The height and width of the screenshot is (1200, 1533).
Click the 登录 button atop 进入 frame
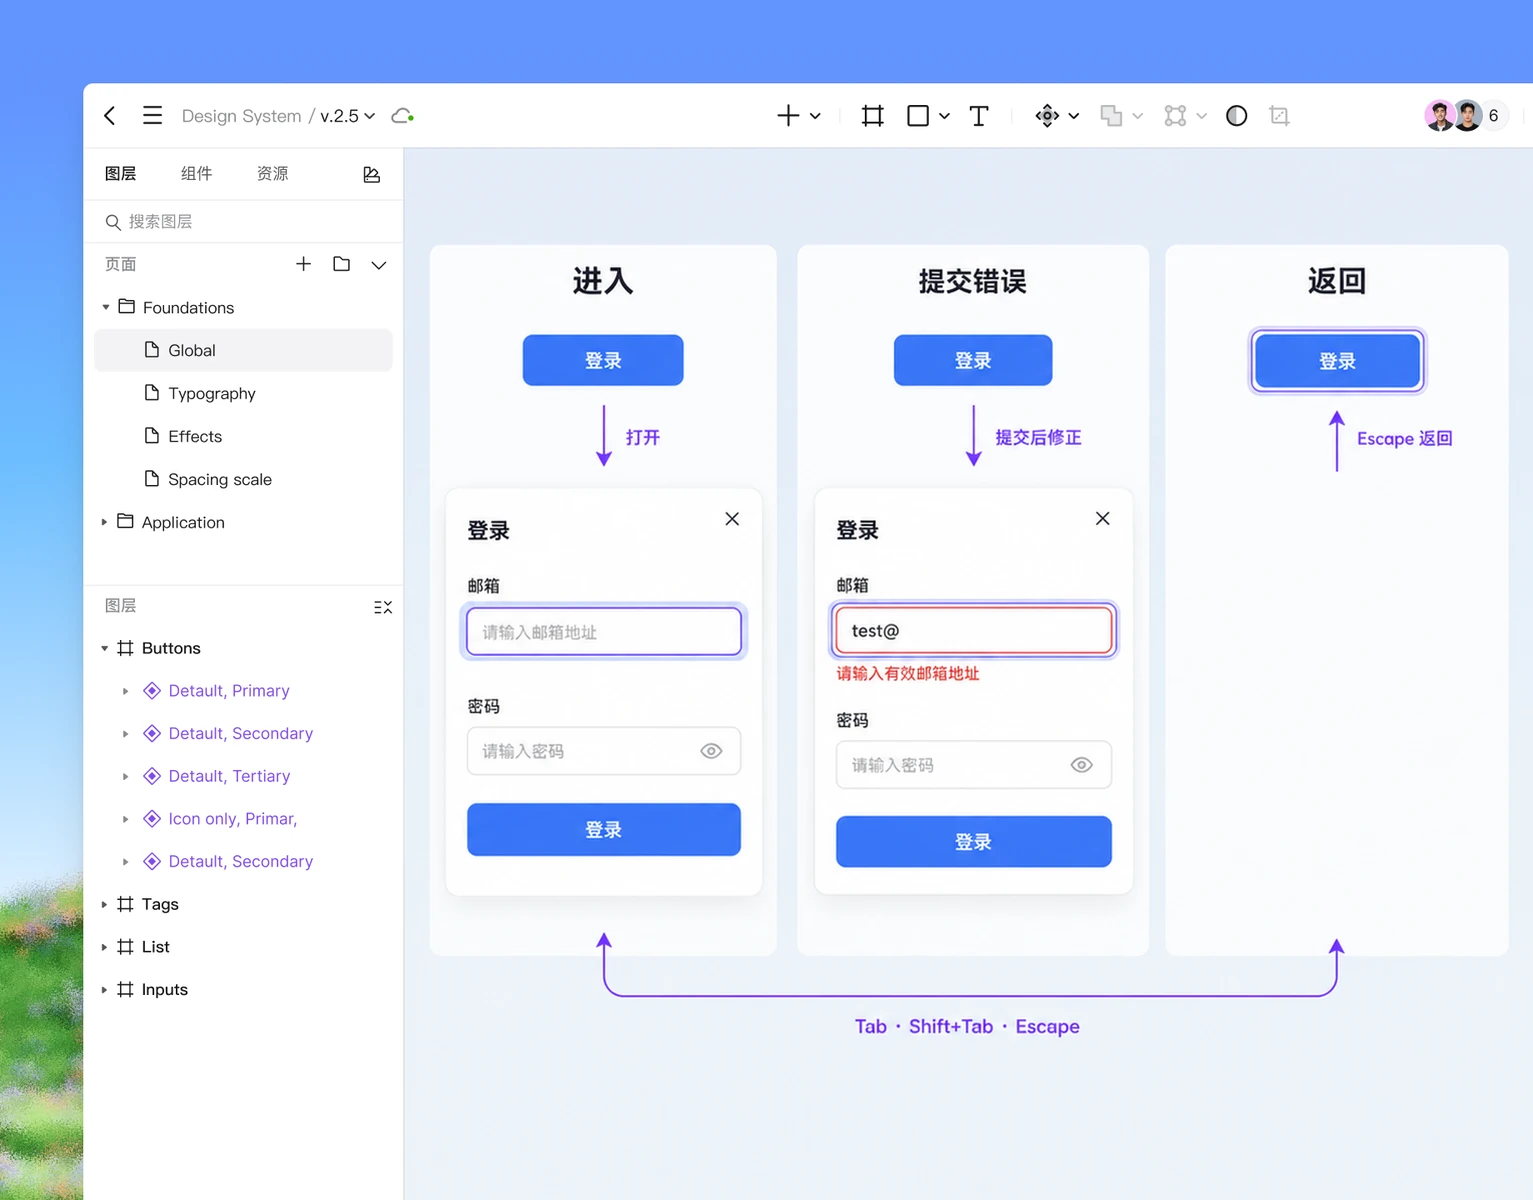pyautogui.click(x=603, y=360)
